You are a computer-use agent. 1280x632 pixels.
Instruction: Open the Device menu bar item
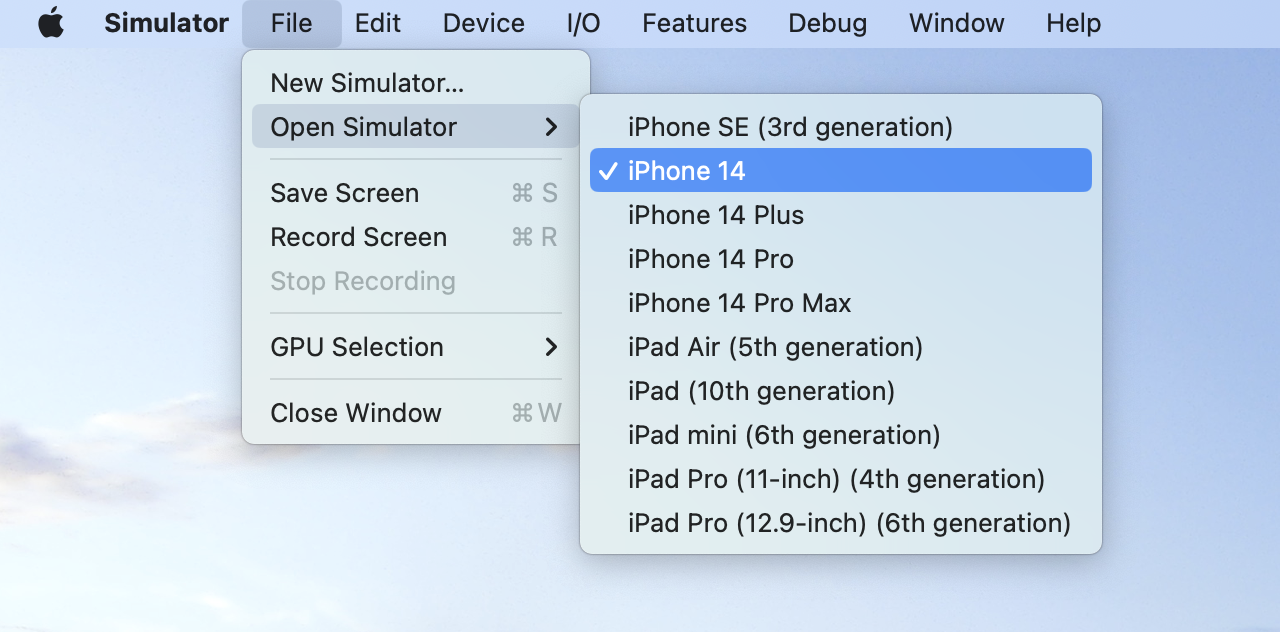tap(484, 23)
